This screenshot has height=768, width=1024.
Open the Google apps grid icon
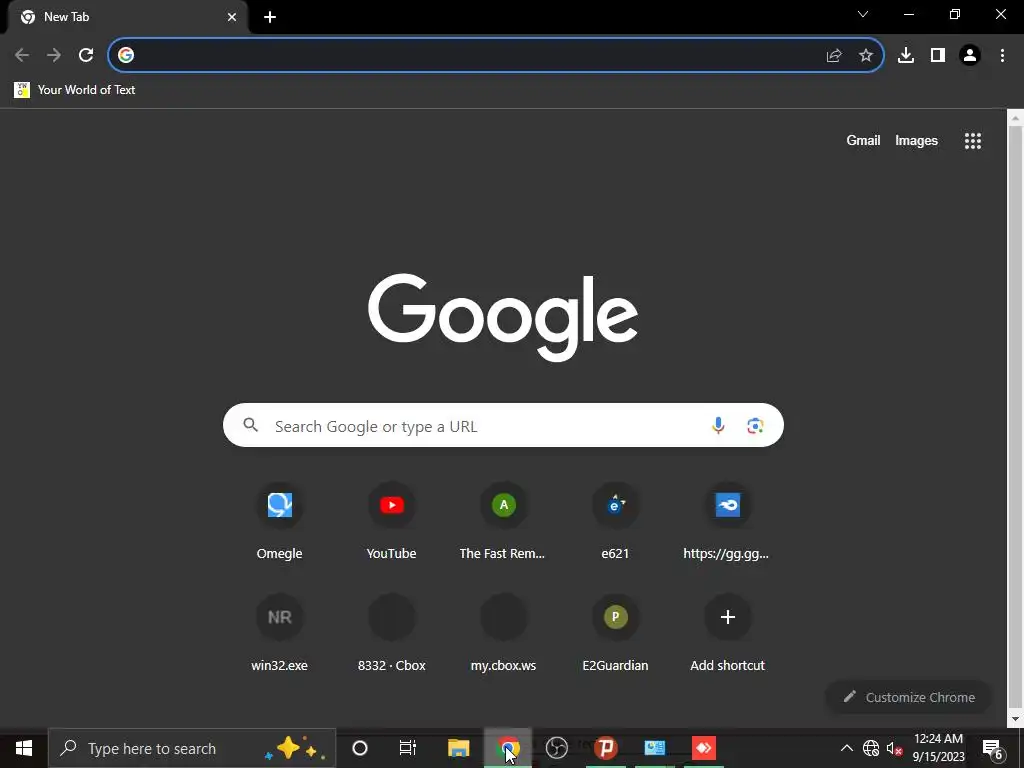point(973,140)
